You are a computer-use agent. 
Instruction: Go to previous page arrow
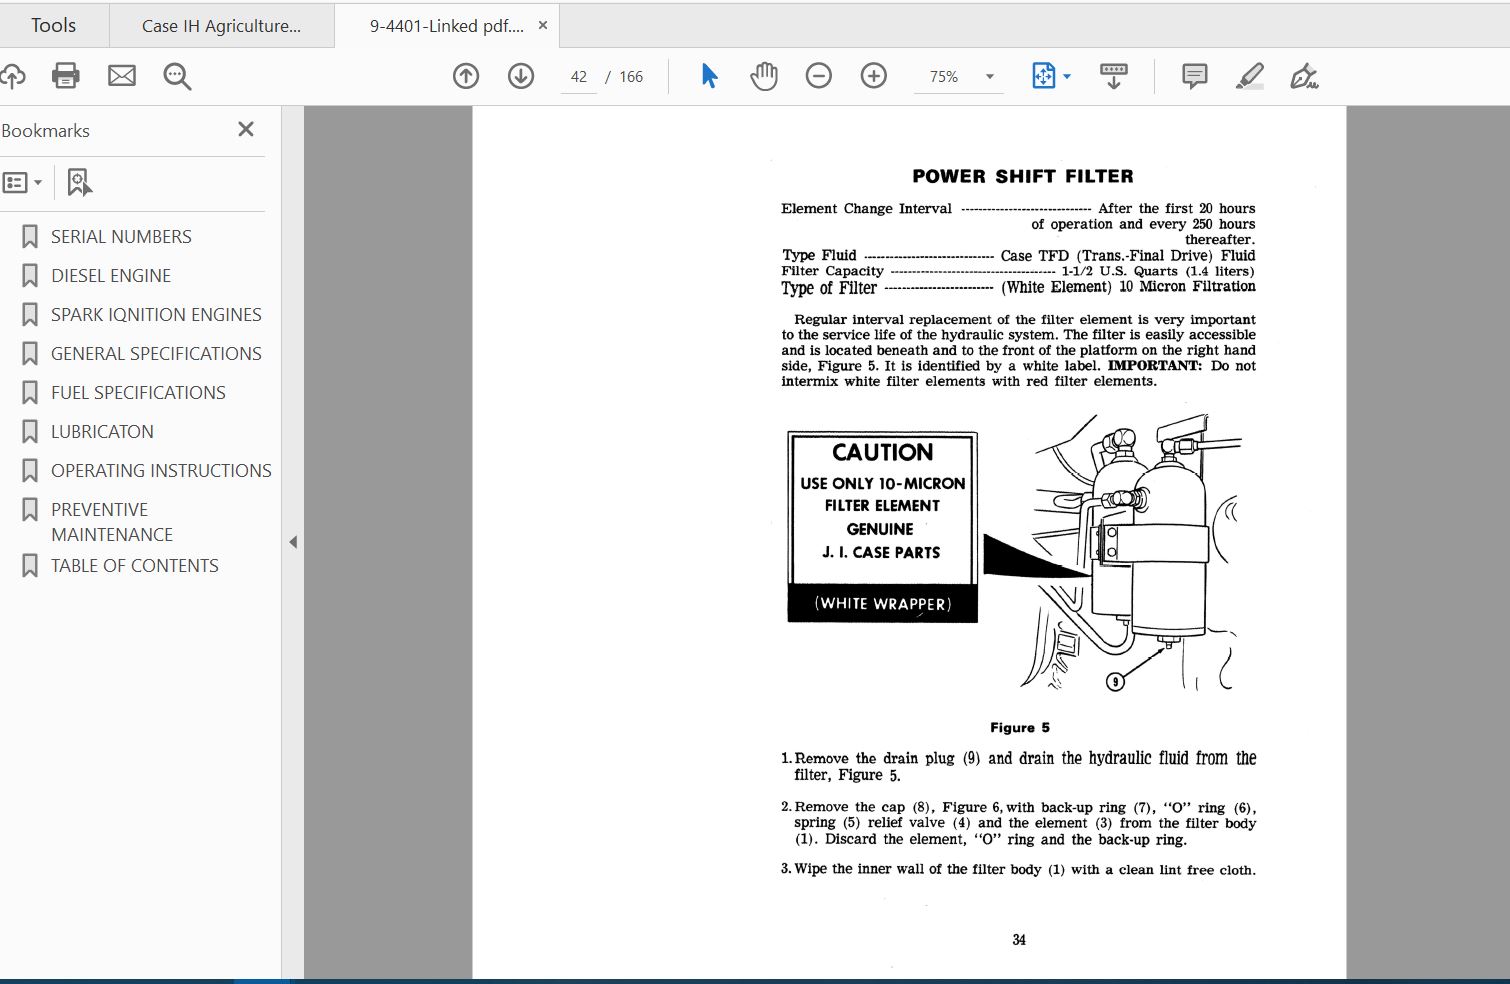(x=466, y=76)
